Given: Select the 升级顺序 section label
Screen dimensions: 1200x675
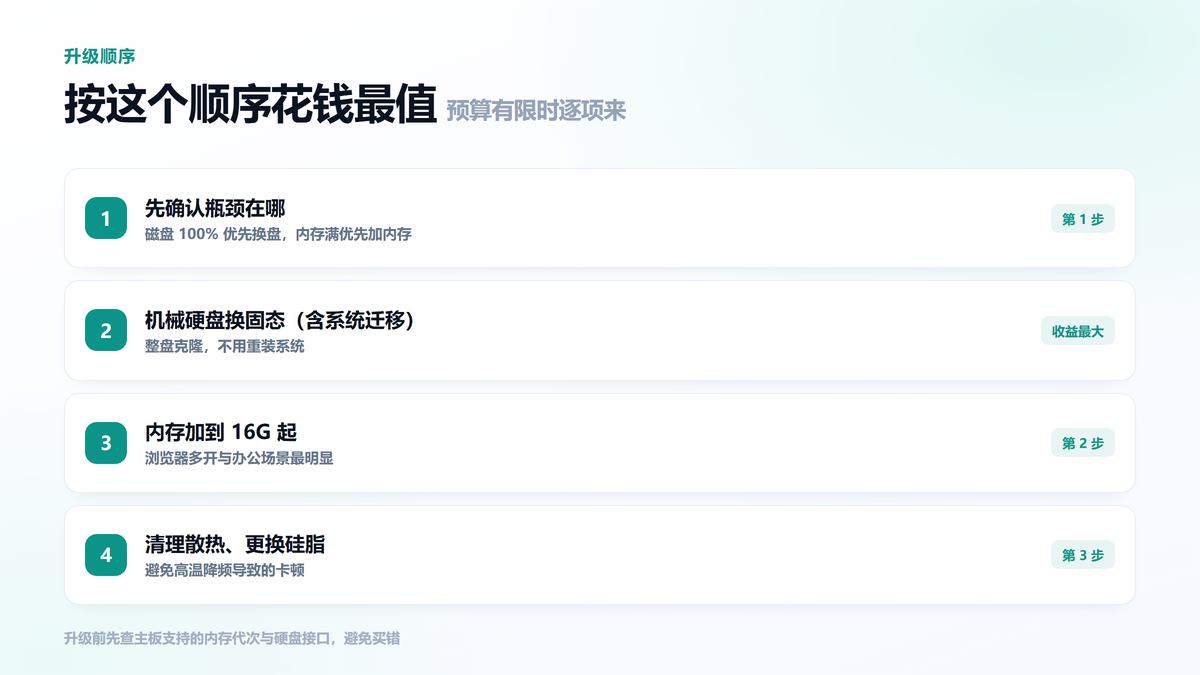Looking at the screenshot, I should (x=99, y=56).
